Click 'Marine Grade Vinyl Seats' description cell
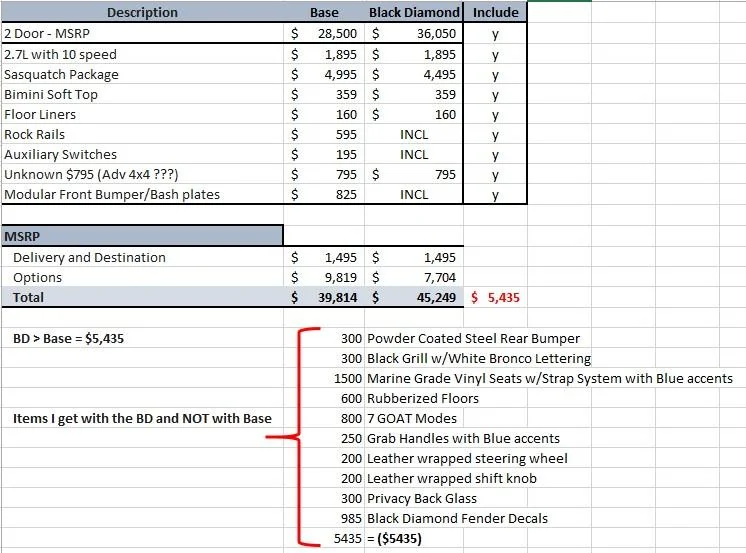746x553 pixels. pos(550,378)
